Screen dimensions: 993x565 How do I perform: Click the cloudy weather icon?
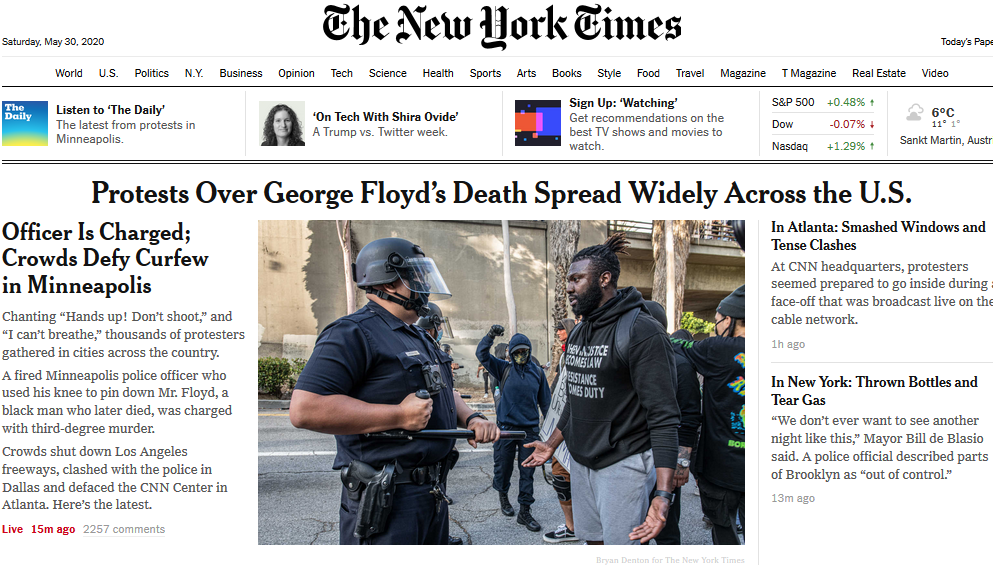coord(914,113)
